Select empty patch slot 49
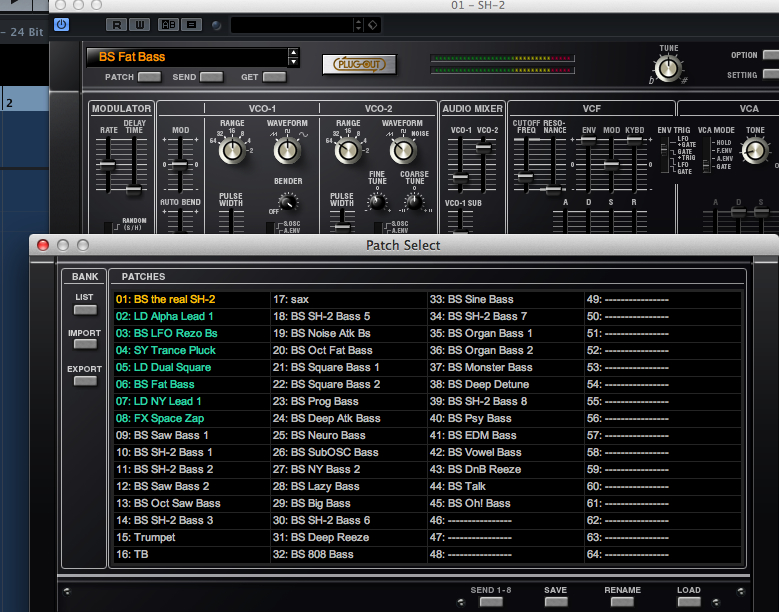The height and width of the screenshot is (612, 779). (663, 300)
